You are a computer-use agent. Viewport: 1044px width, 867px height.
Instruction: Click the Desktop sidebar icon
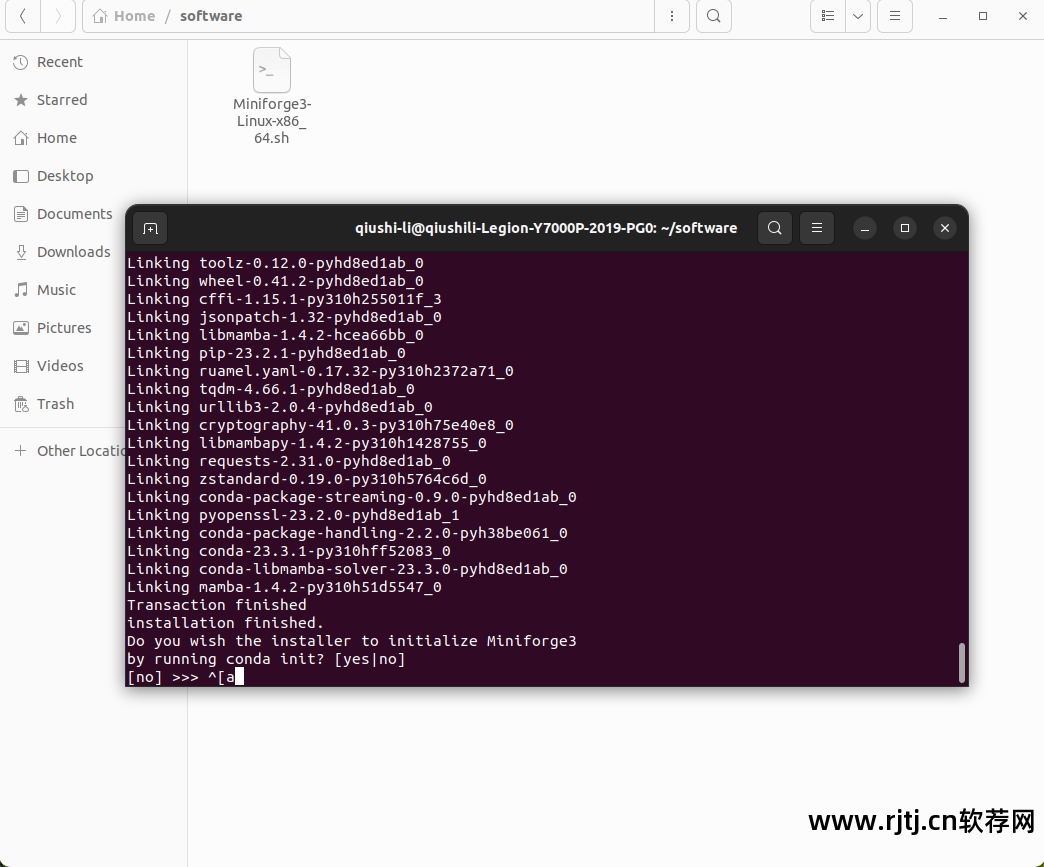(21, 176)
